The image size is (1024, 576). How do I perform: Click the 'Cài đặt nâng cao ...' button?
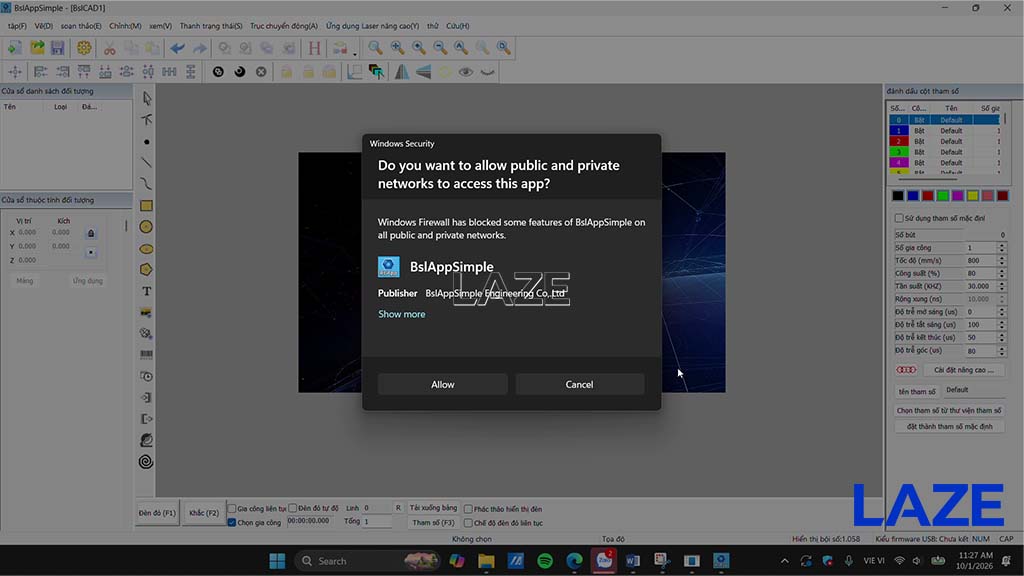pyautogui.click(x=963, y=370)
